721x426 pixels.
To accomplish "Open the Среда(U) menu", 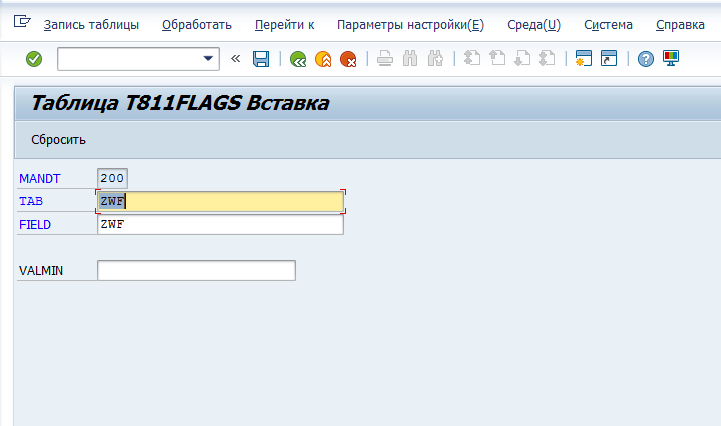I will click(x=534, y=25).
